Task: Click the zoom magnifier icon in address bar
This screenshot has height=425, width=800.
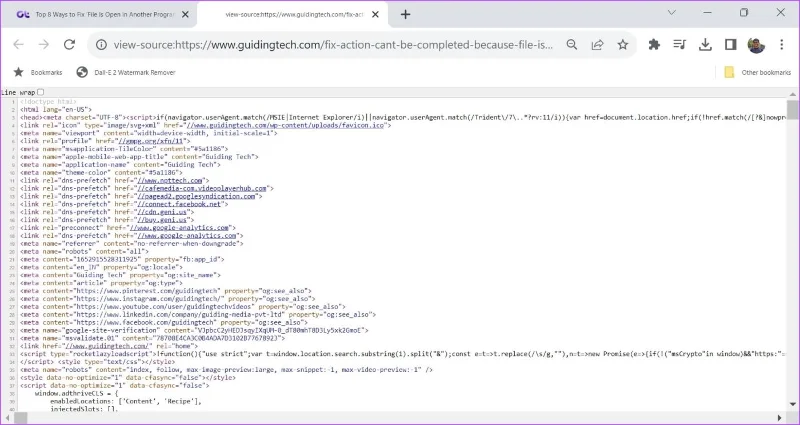Action: pos(572,45)
